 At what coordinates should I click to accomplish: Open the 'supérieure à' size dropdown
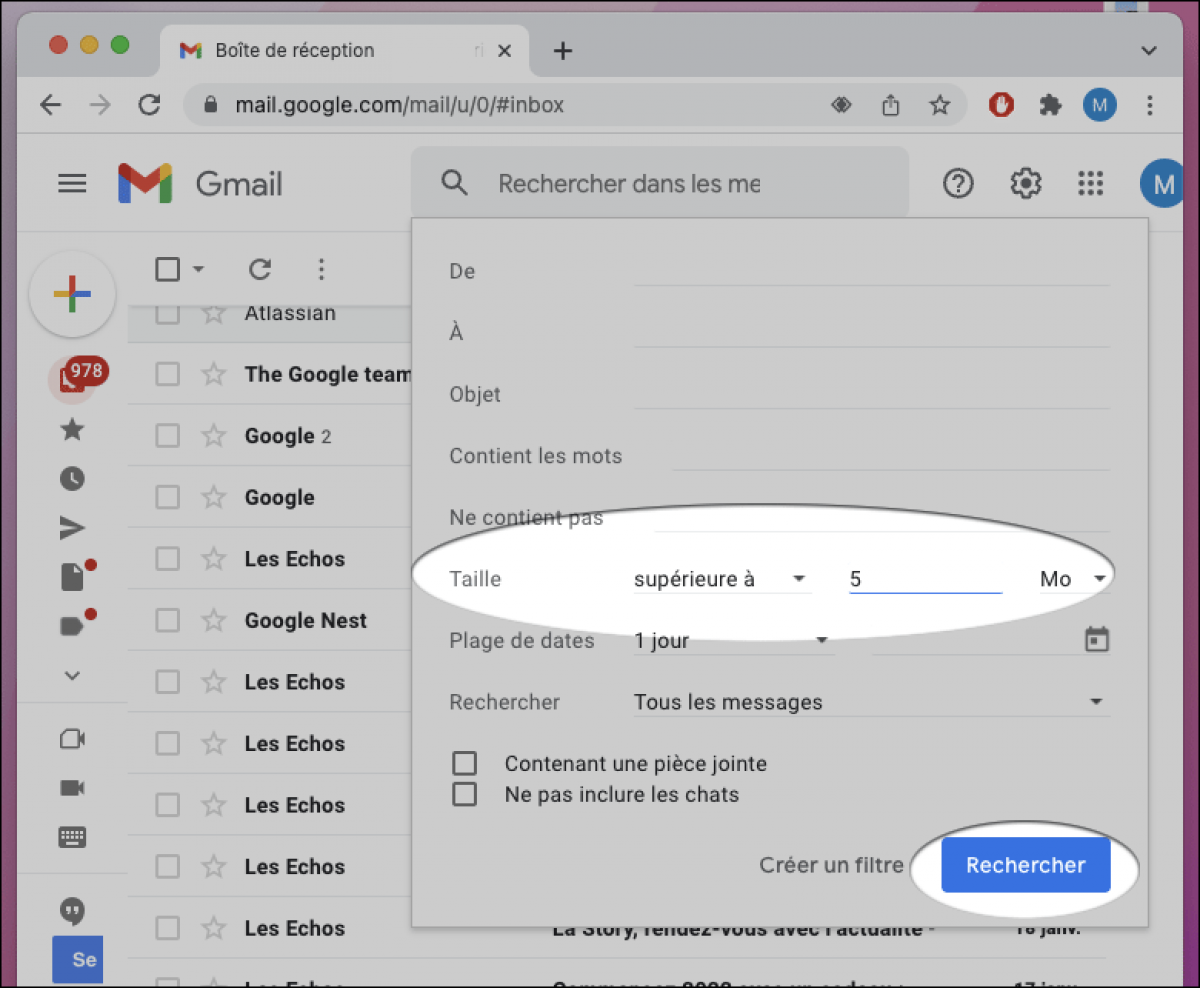pos(720,578)
